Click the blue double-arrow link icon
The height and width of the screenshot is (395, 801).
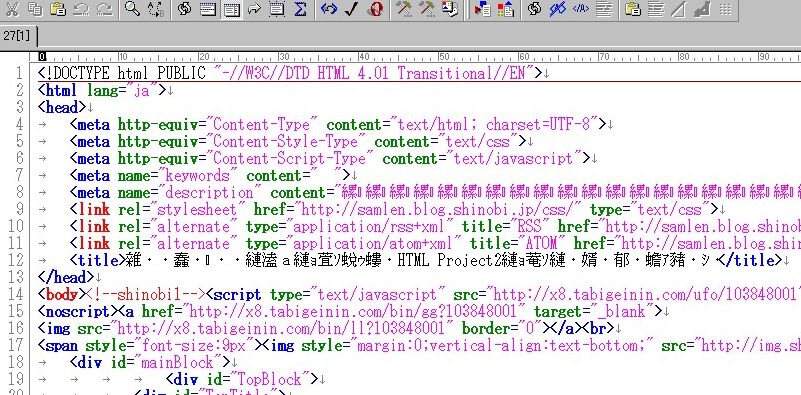pyautogui.click(x=329, y=9)
